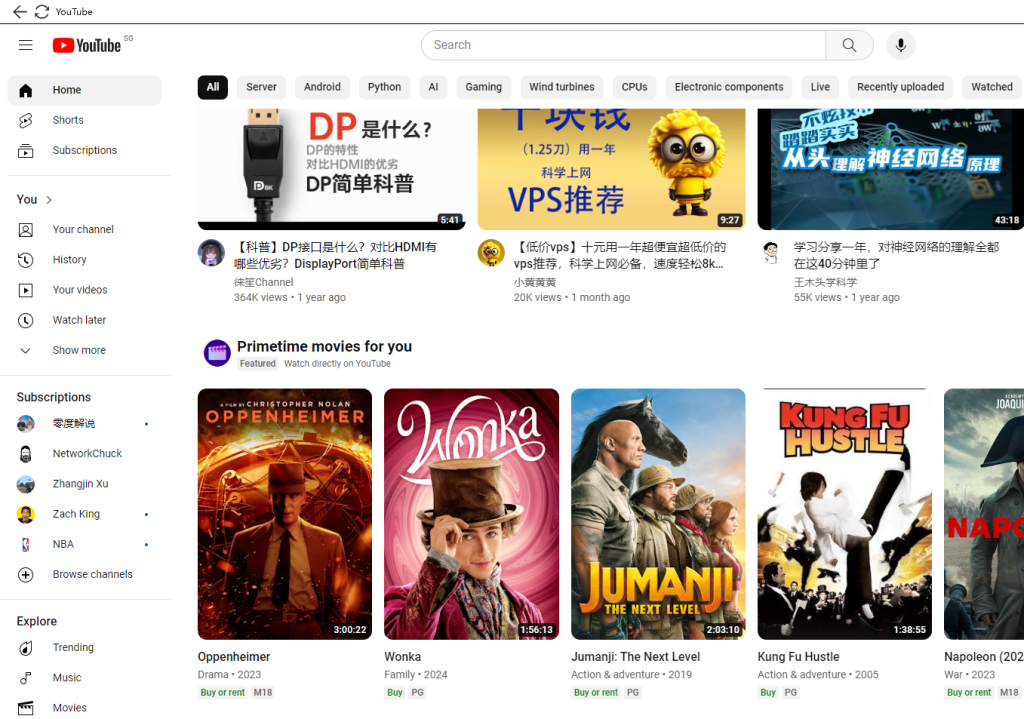Open the NetworkChuck subscription channel
This screenshot has width=1024, height=719.
(x=87, y=454)
